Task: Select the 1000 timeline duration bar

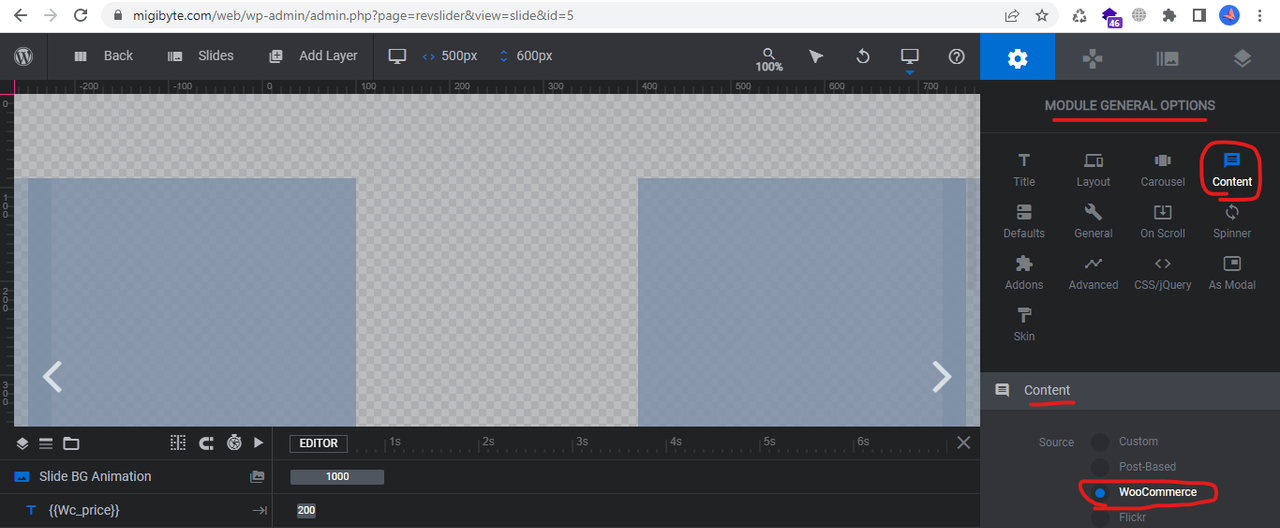Action: pyautogui.click(x=337, y=477)
